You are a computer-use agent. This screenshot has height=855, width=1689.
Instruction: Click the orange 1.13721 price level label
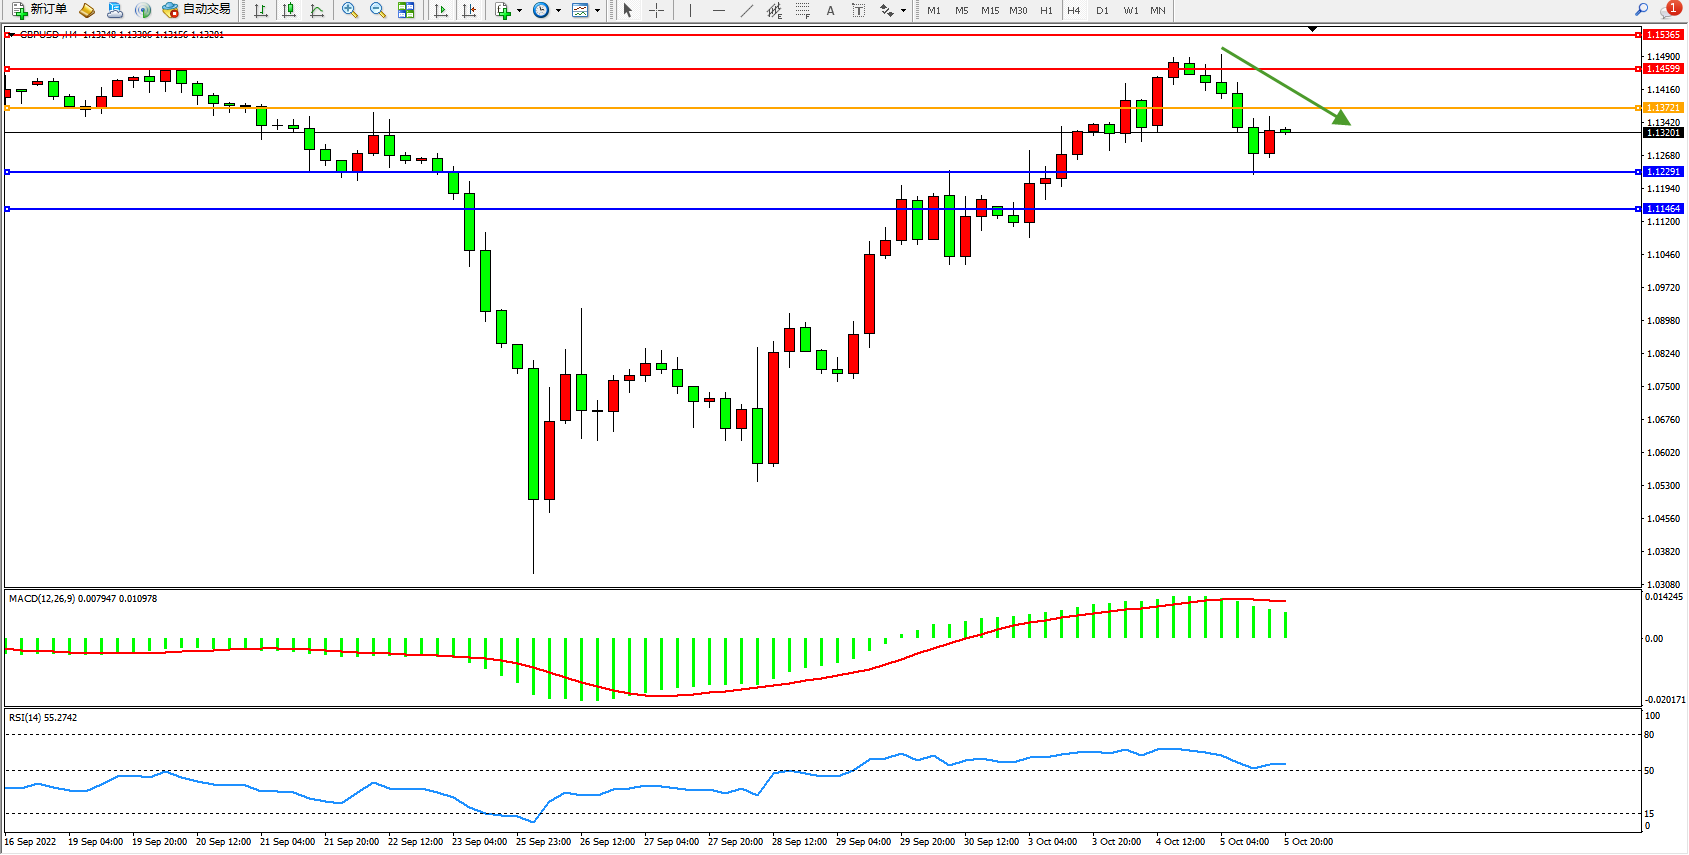1663,108
